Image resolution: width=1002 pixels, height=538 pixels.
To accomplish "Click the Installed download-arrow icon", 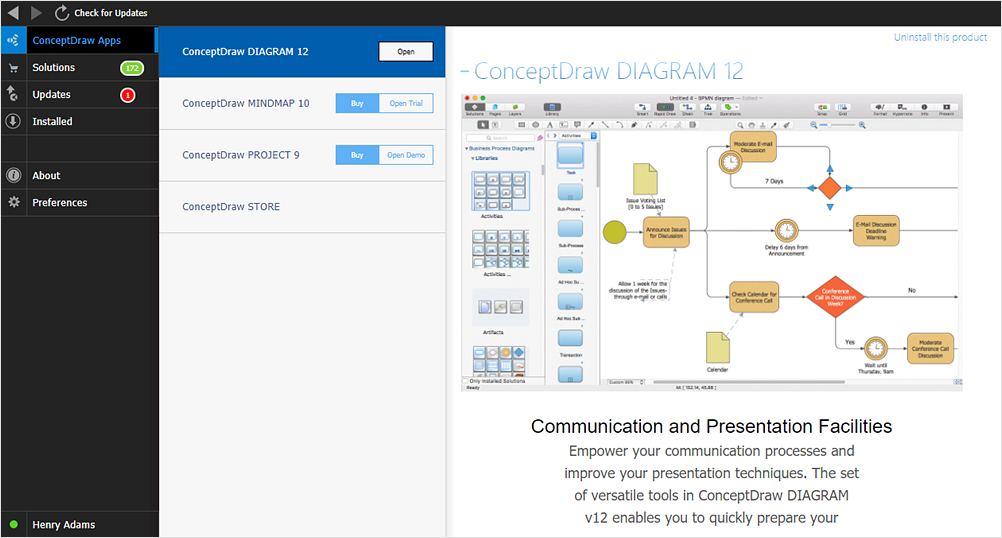I will tap(13, 121).
